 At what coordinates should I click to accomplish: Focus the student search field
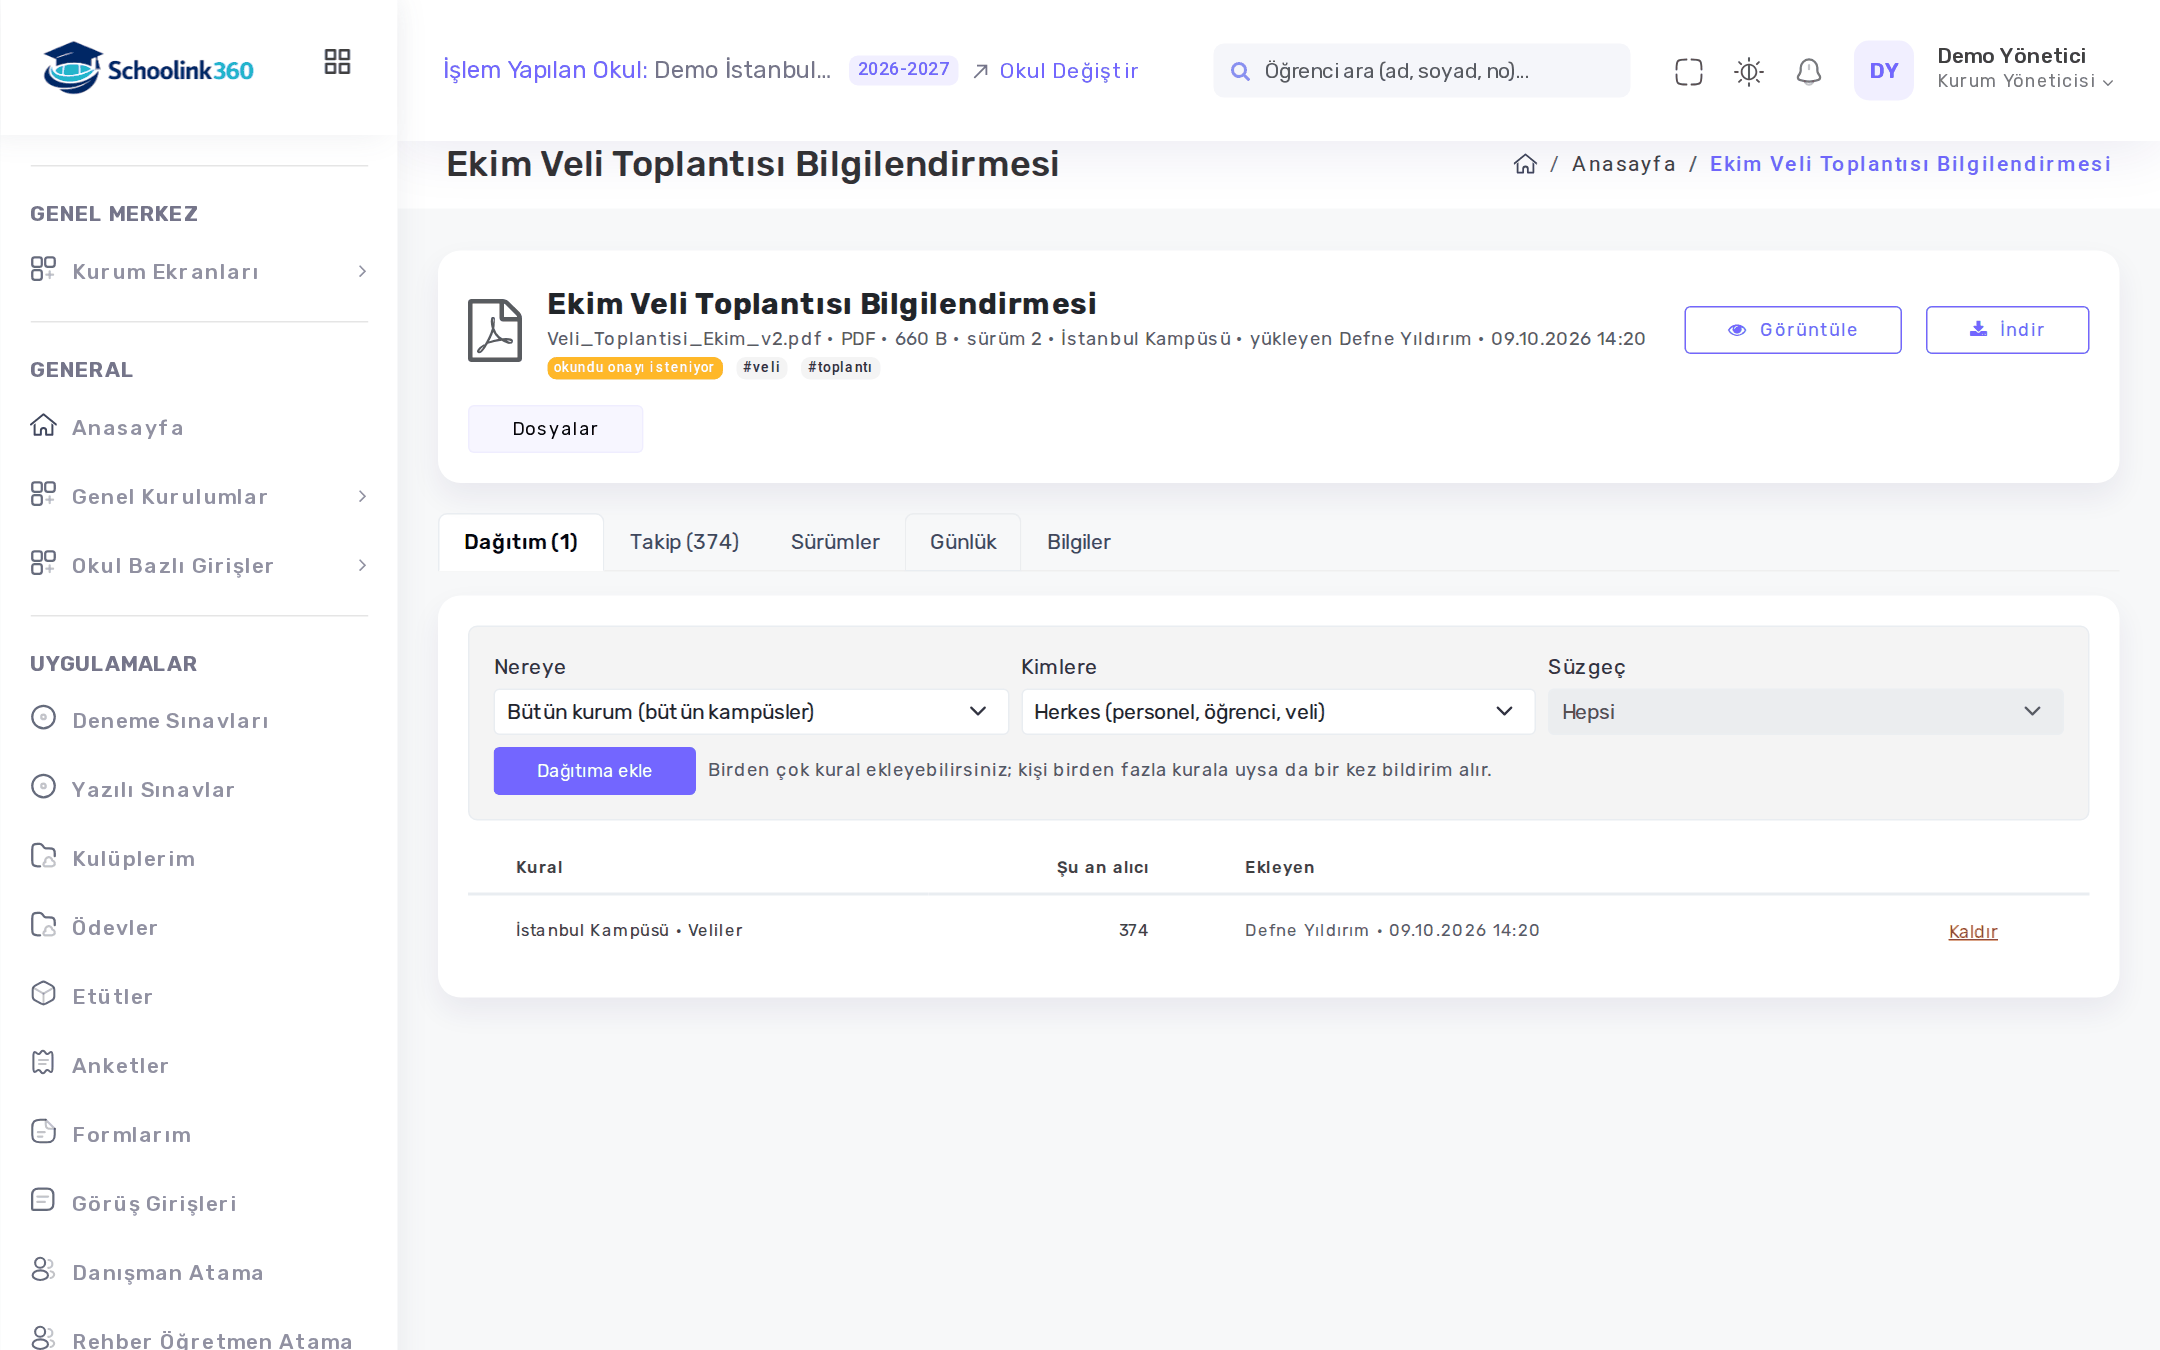(1421, 71)
